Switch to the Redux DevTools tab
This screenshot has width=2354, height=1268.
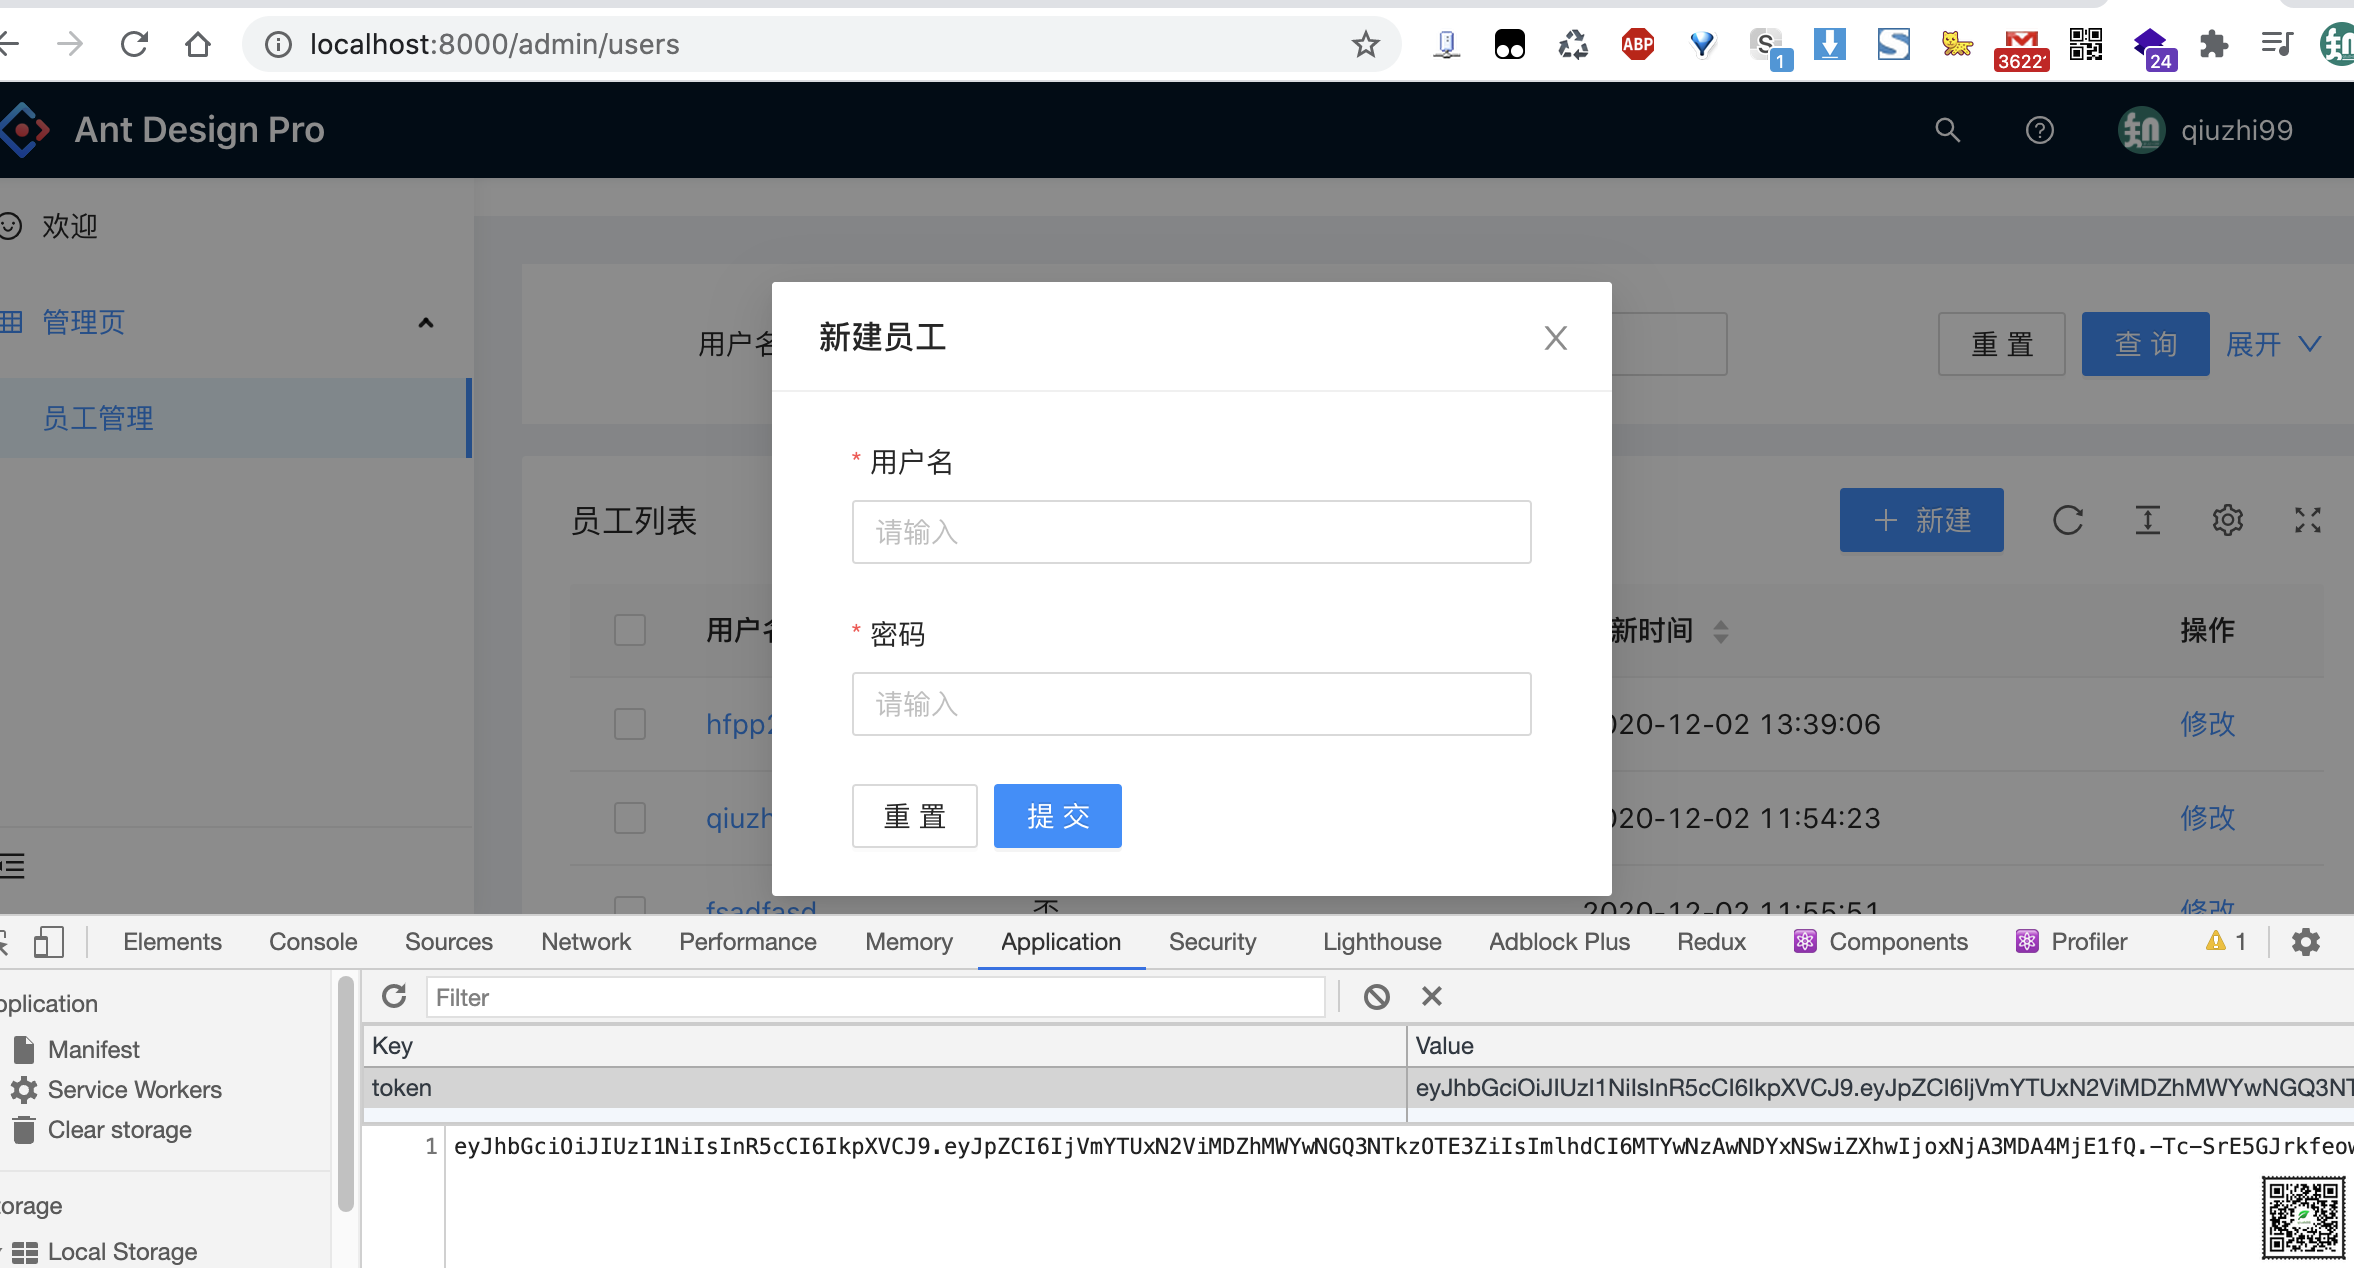(x=1710, y=941)
